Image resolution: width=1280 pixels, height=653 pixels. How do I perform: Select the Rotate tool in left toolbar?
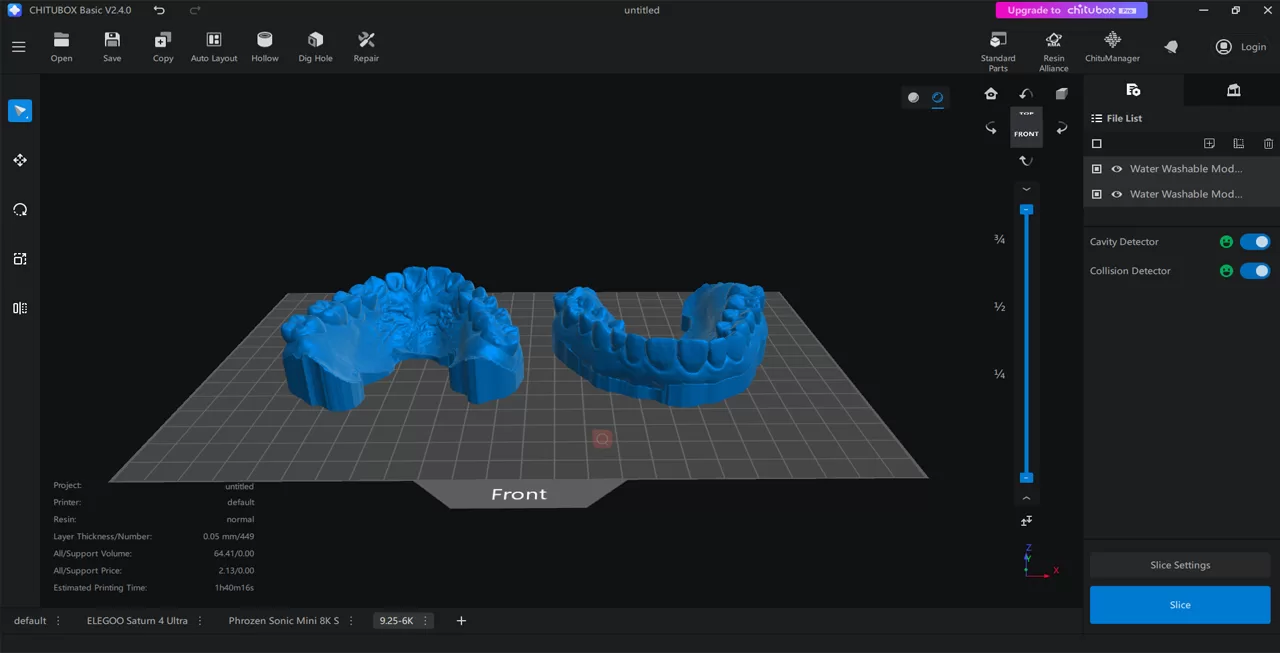tap(20, 209)
